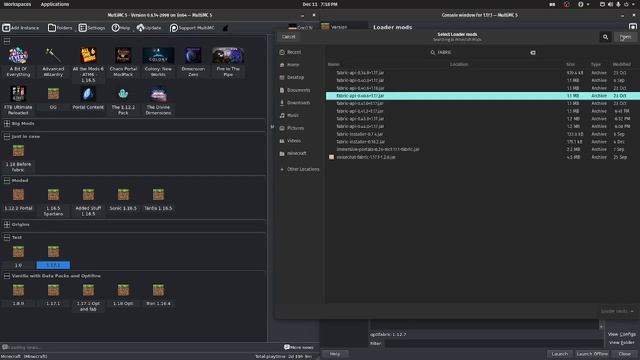Select Fire In The Pipe instance
This screenshot has width=640, height=360.
(228, 56)
